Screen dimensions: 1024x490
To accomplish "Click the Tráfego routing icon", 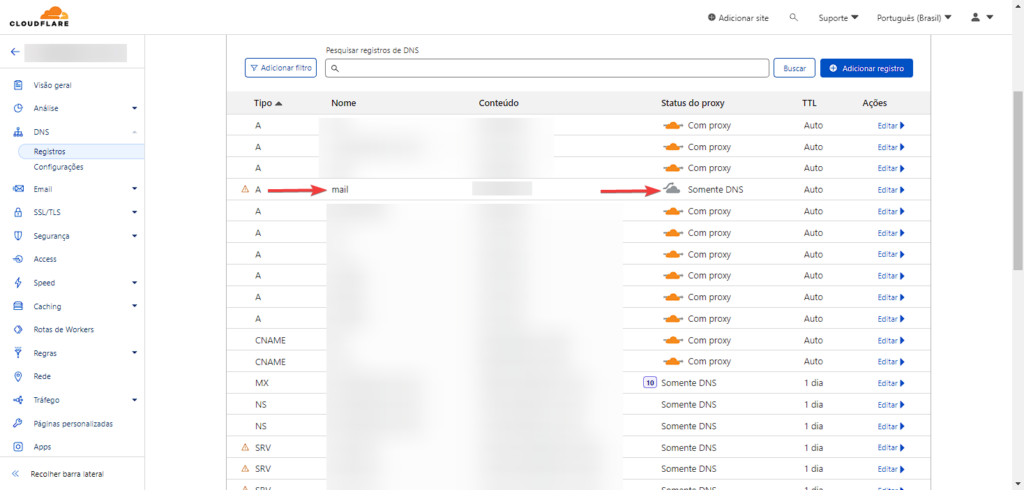I will 18,400.
